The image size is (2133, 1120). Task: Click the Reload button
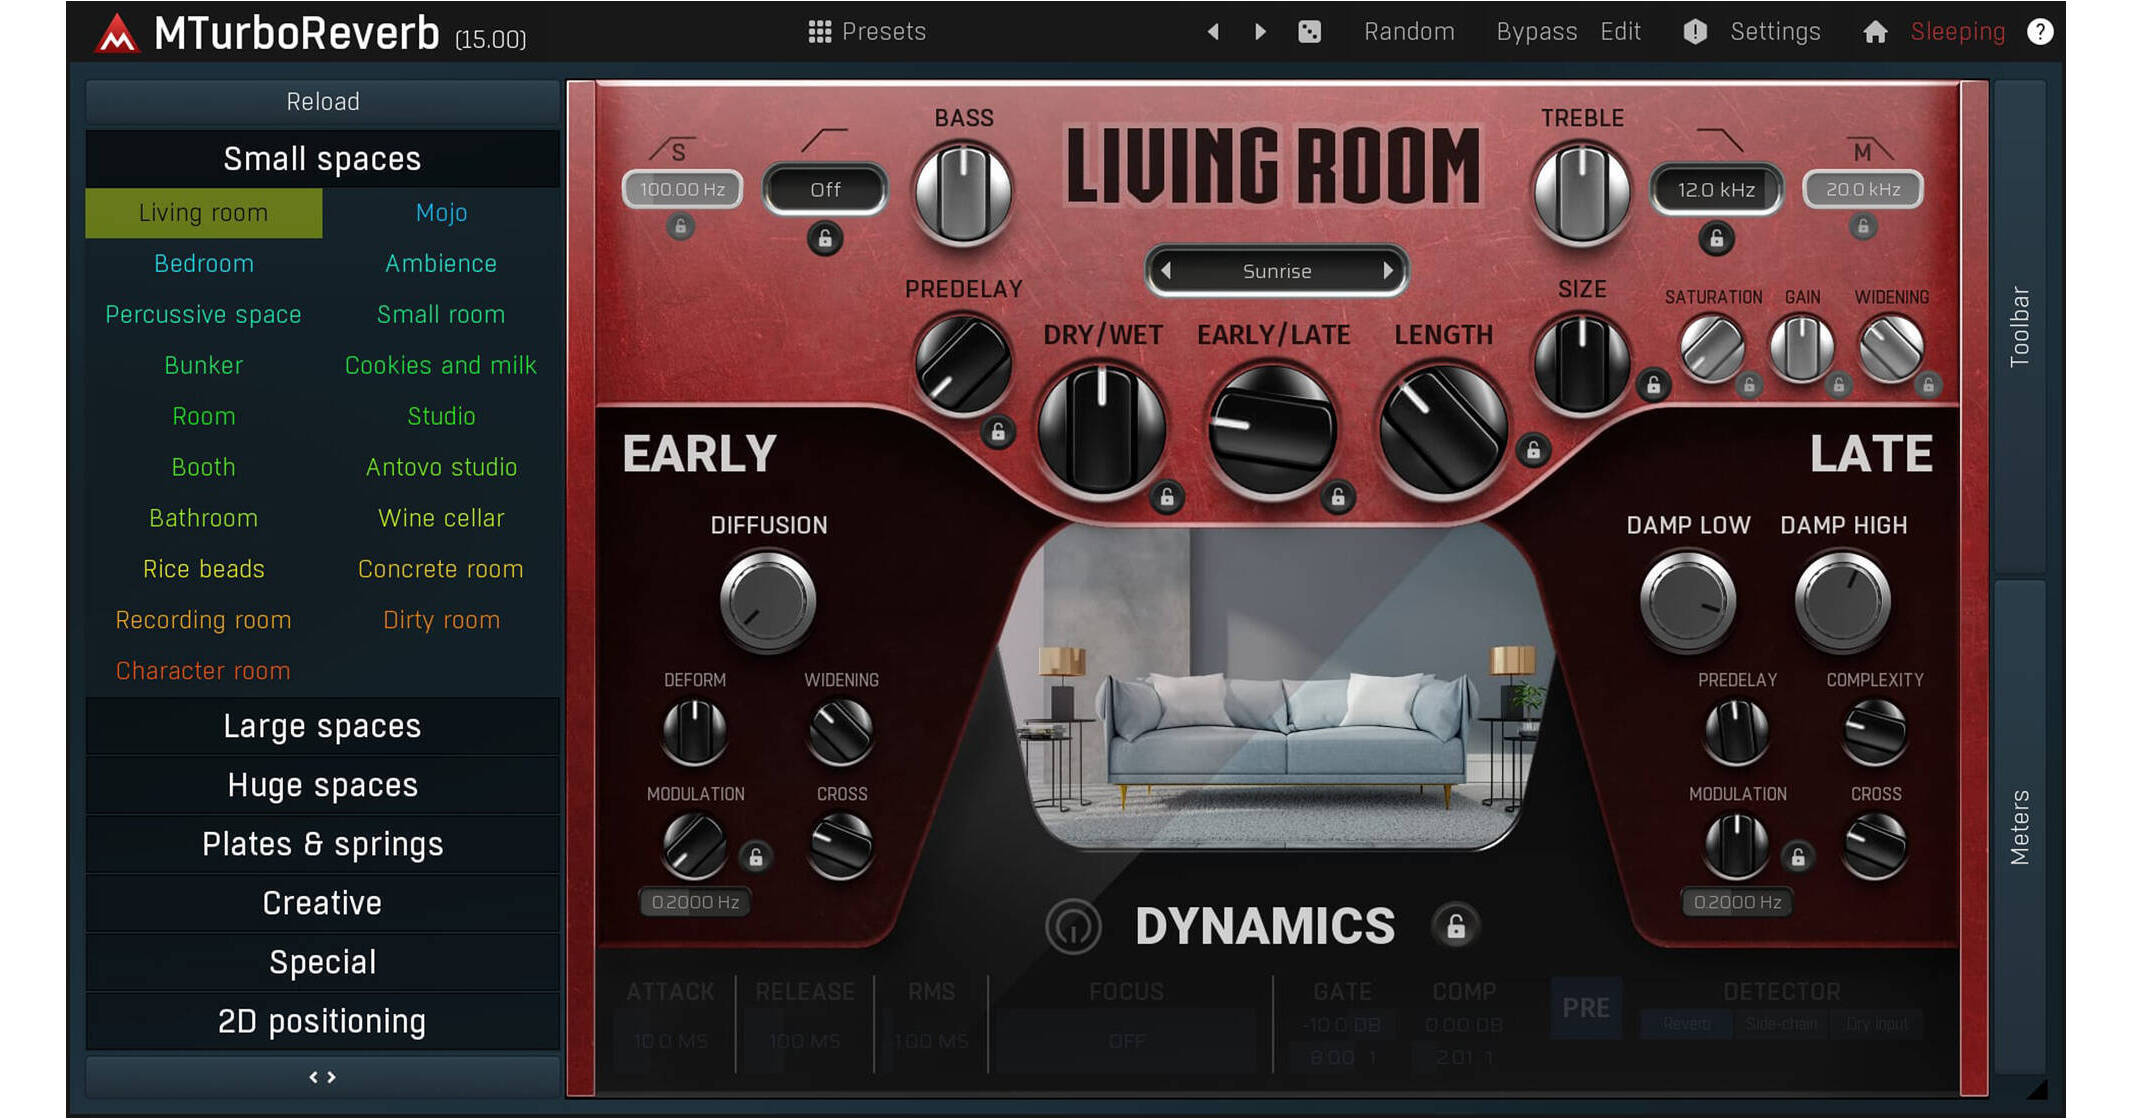[322, 100]
